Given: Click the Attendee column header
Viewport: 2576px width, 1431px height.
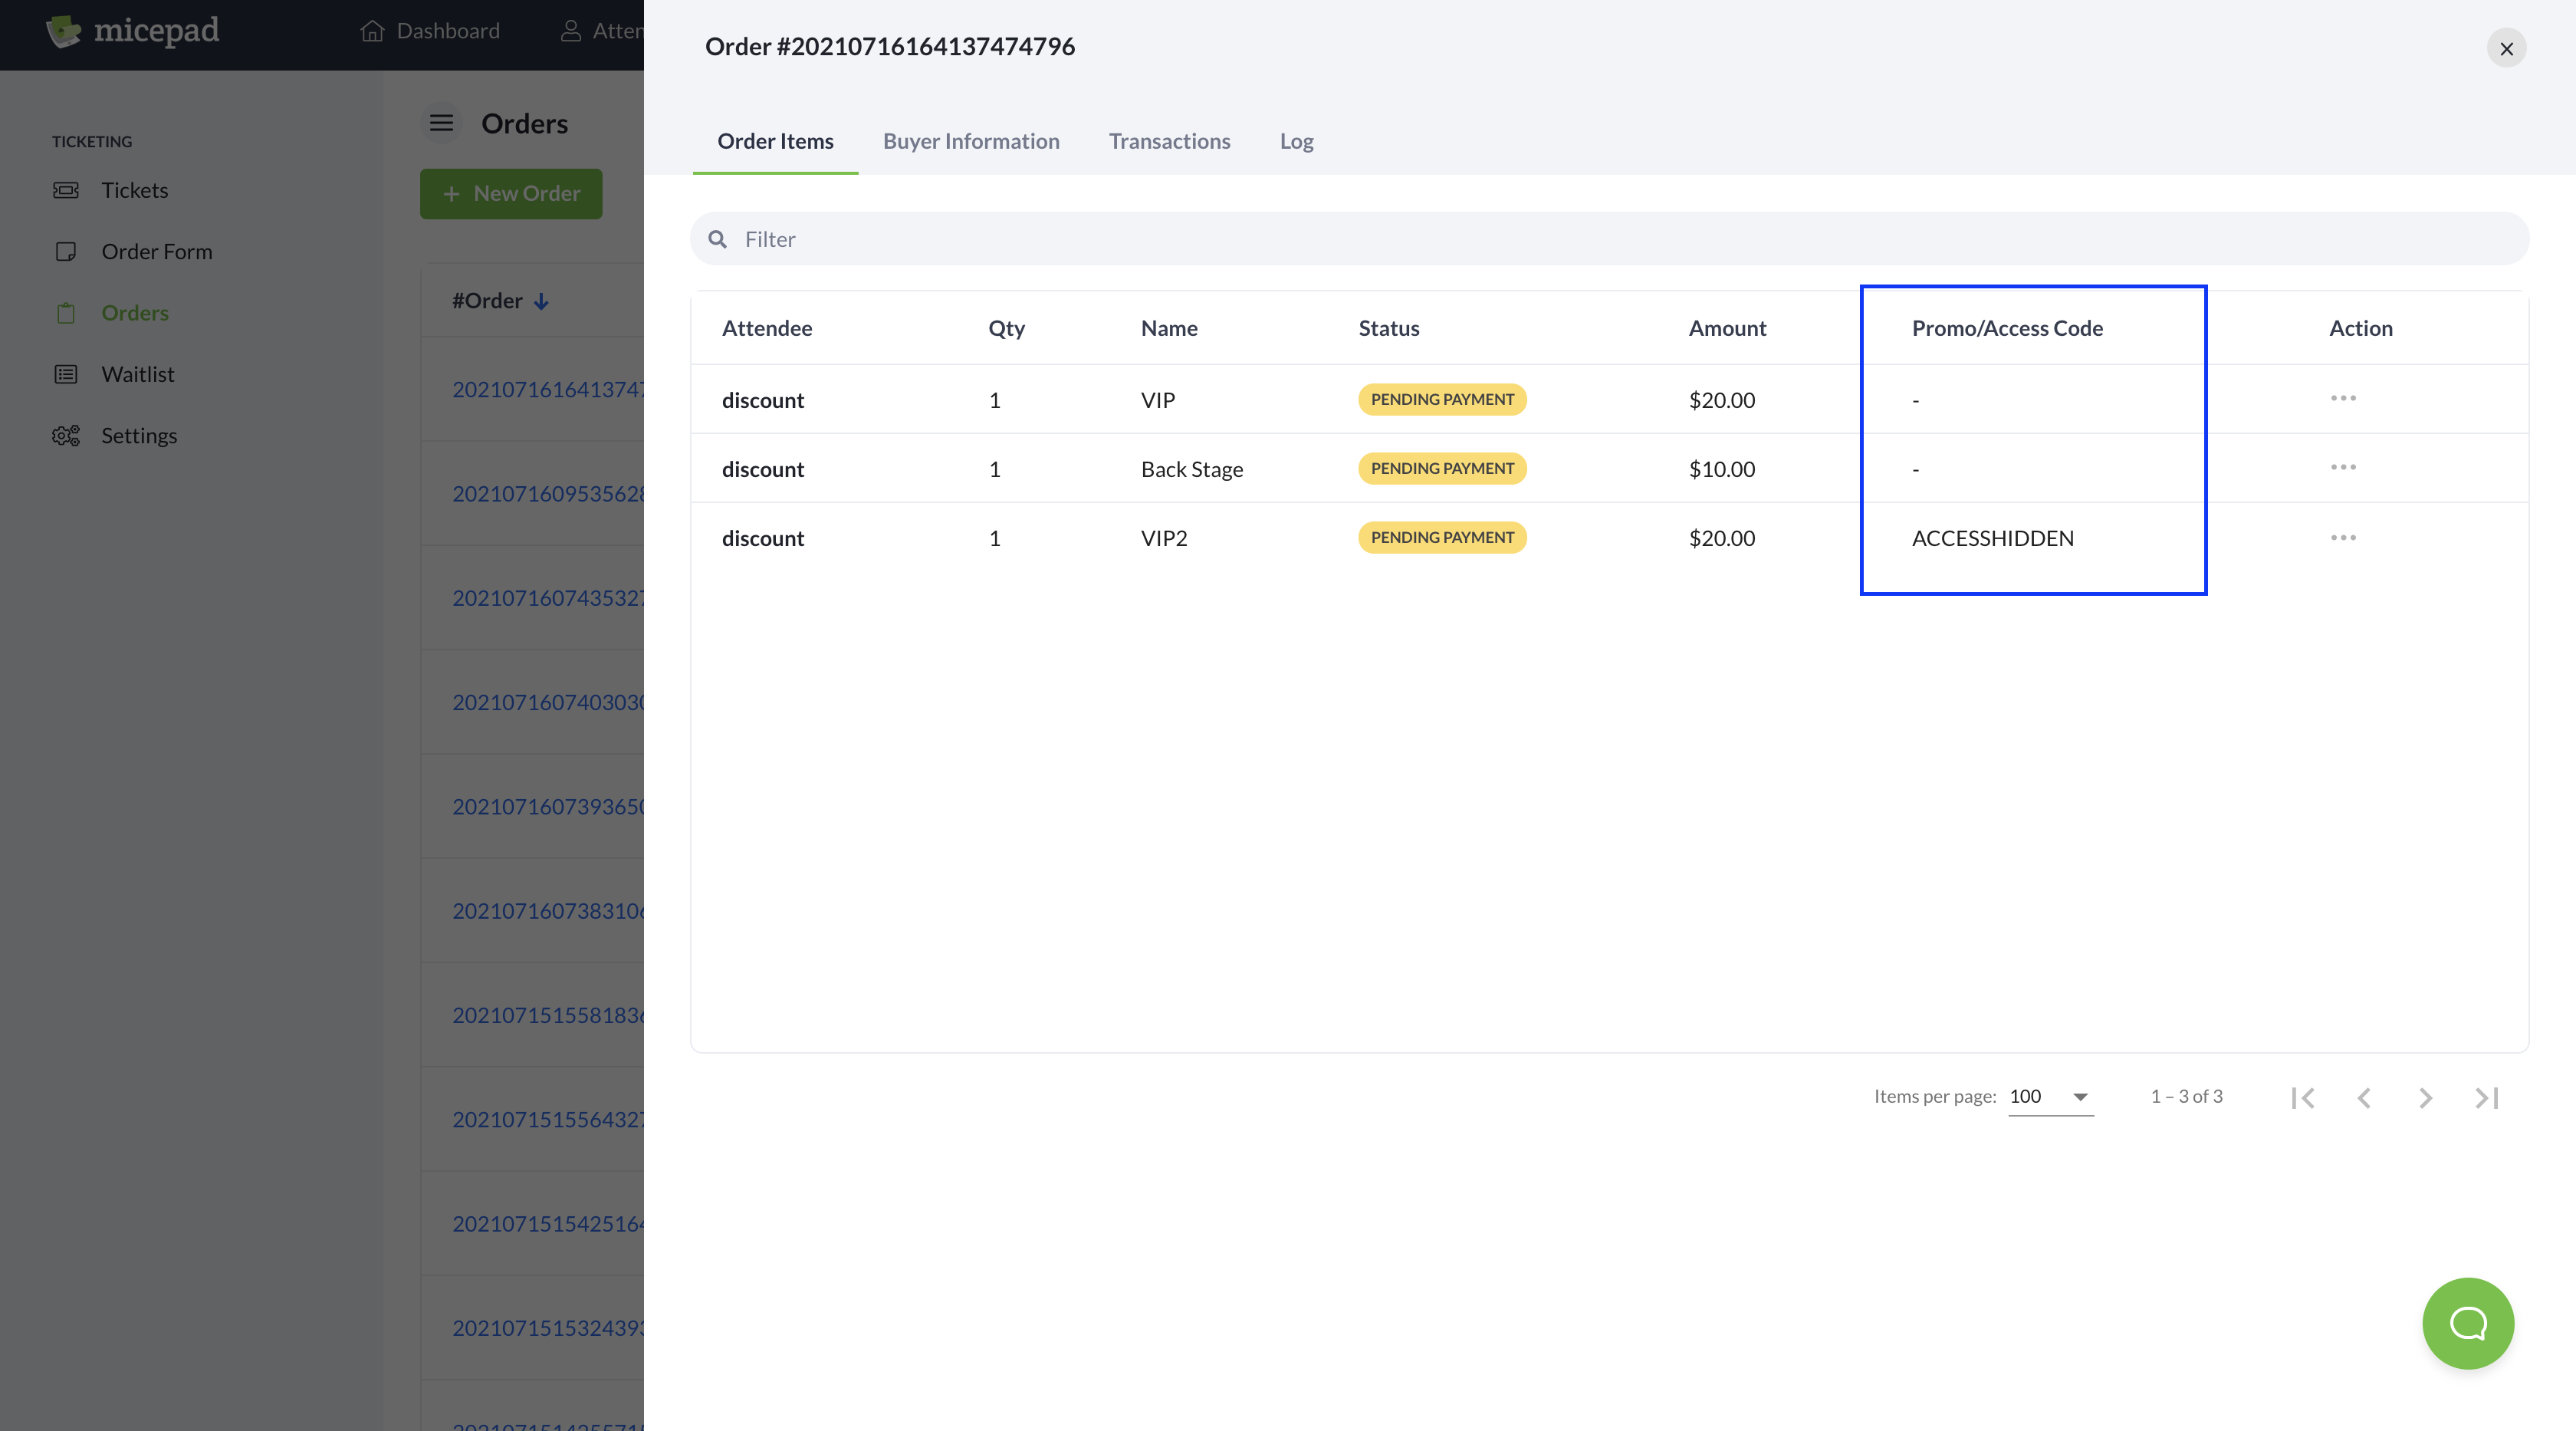Looking at the screenshot, I should [x=767, y=328].
